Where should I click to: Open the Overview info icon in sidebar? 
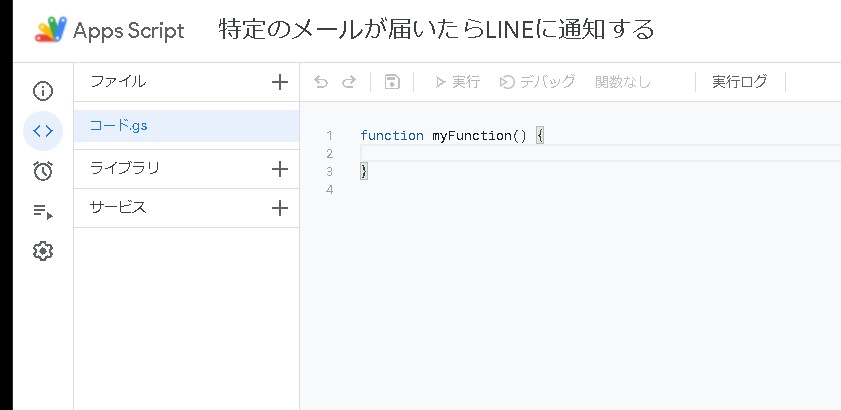tap(42, 92)
